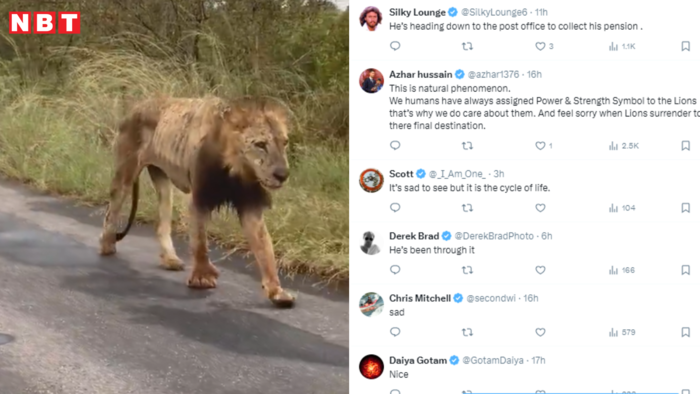Bookmark Derek Brad's tweet
The height and width of the screenshot is (394, 700).
[685, 270]
